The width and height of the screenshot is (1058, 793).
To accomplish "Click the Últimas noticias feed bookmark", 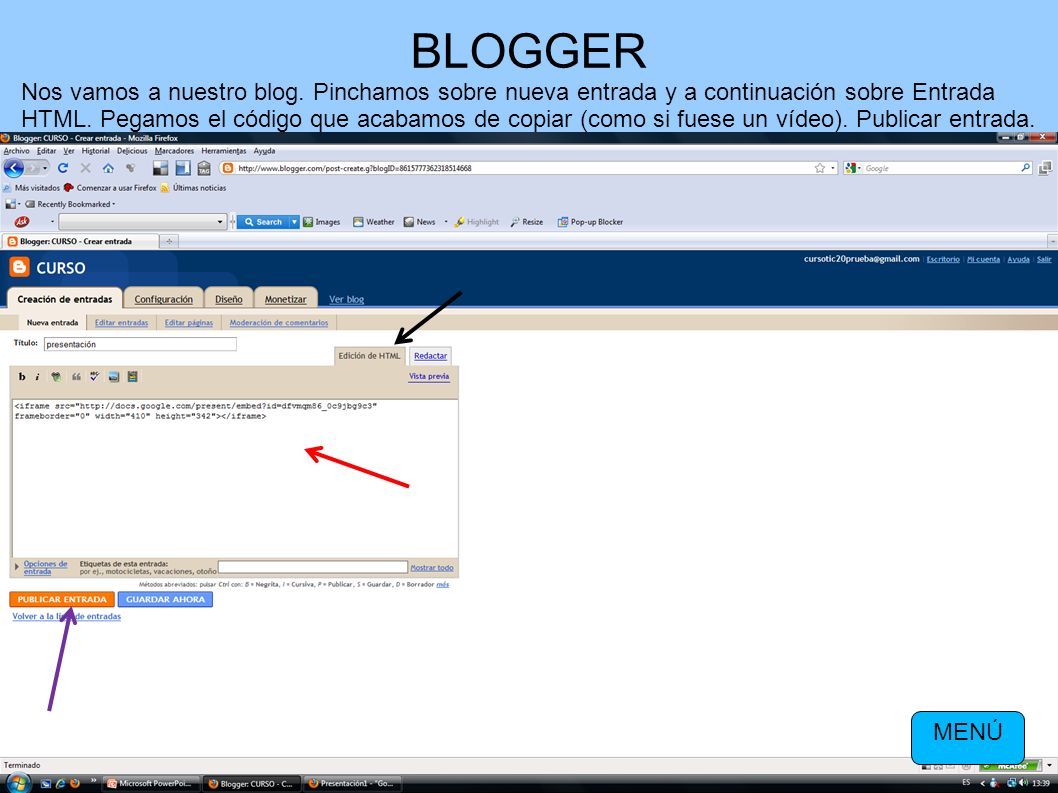I will [x=193, y=188].
